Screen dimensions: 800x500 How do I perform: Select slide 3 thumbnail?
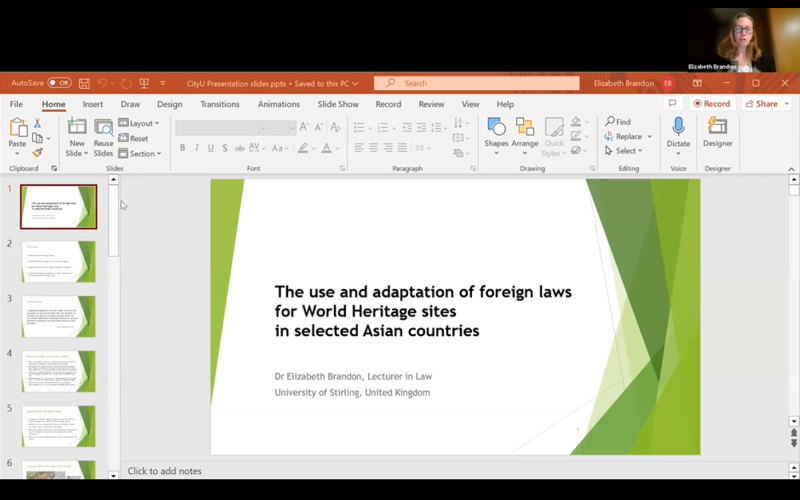(59, 316)
